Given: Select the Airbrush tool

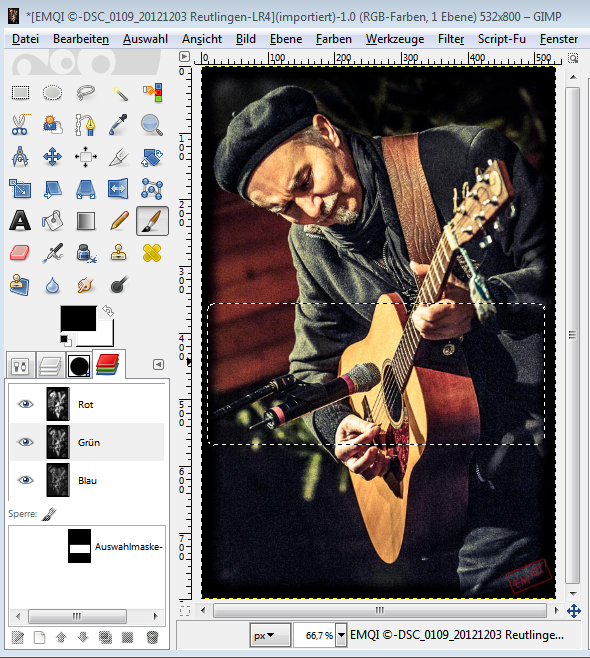Looking at the screenshot, I should click(x=52, y=253).
